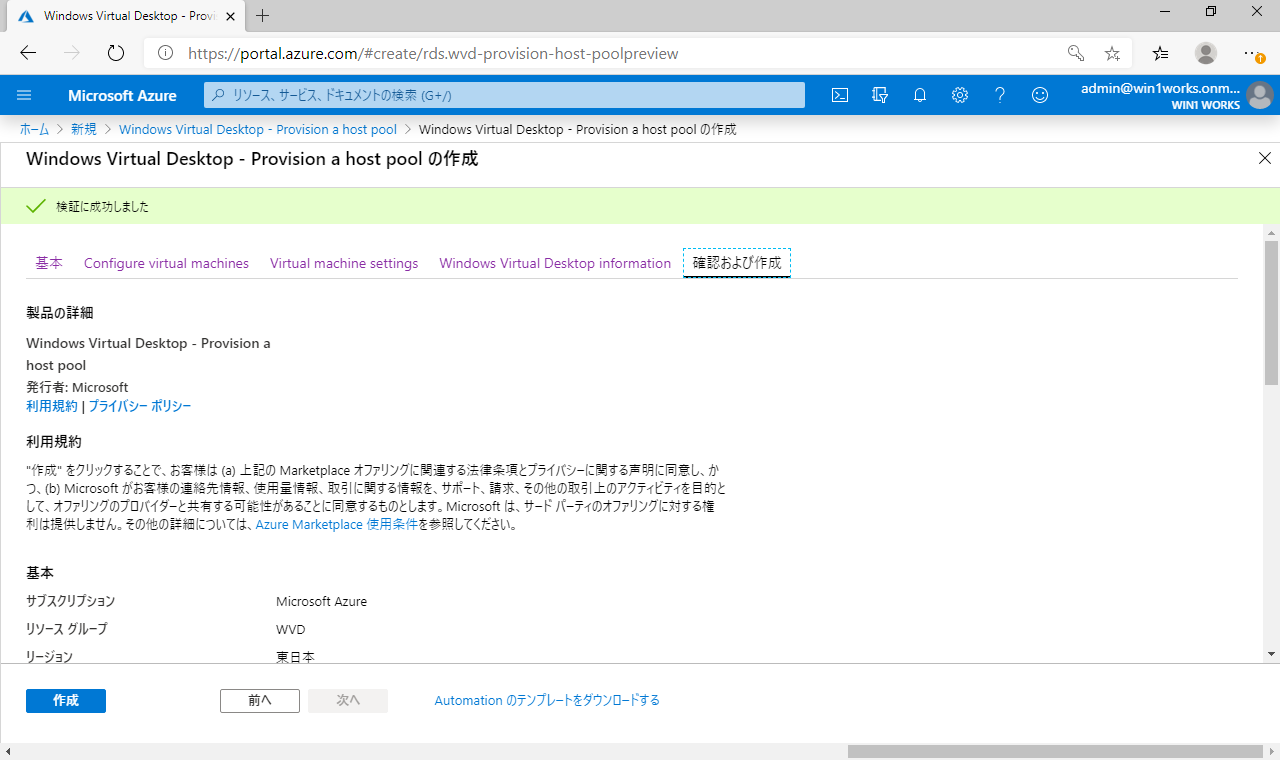1280x760 pixels.
Task: Open Cloud Shell from the top bar
Action: point(841,95)
